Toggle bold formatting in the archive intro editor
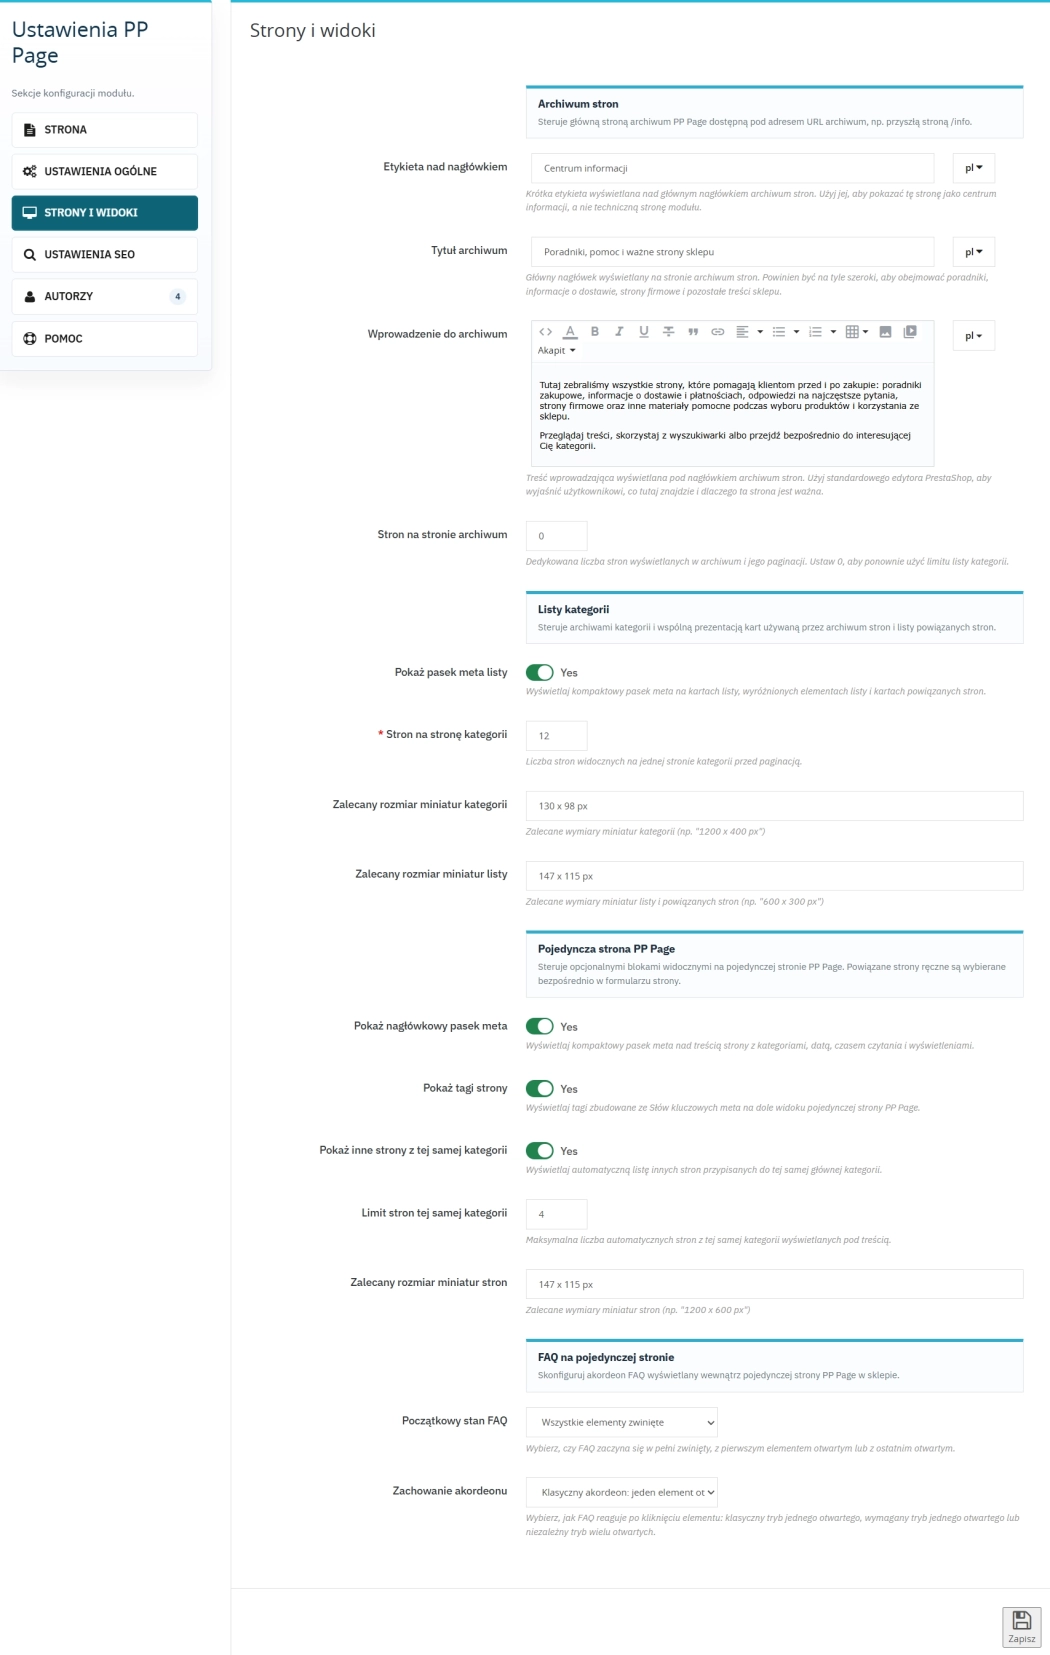The width and height of the screenshot is (1050, 1655). tap(594, 331)
